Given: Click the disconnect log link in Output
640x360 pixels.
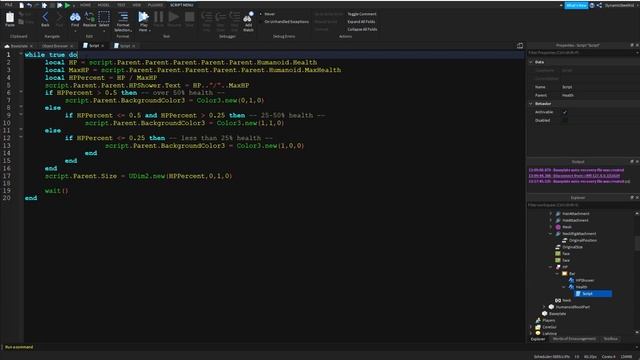Looking at the screenshot, I should 574,176.
